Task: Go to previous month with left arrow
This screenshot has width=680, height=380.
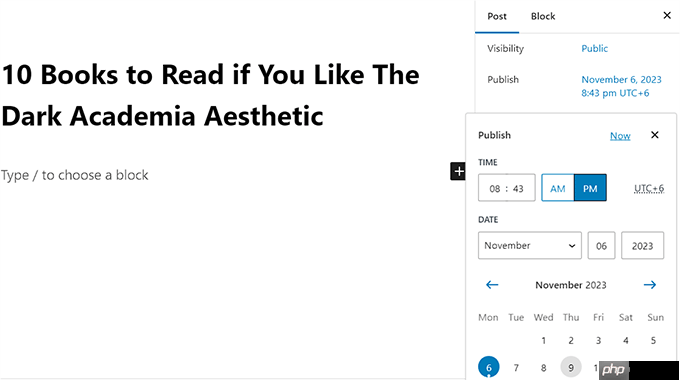Action: click(492, 285)
